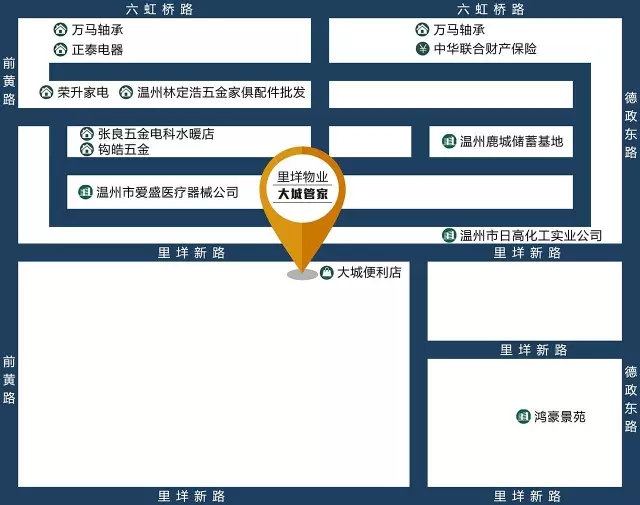Select house icon next to 钩皓五金

[87, 149]
